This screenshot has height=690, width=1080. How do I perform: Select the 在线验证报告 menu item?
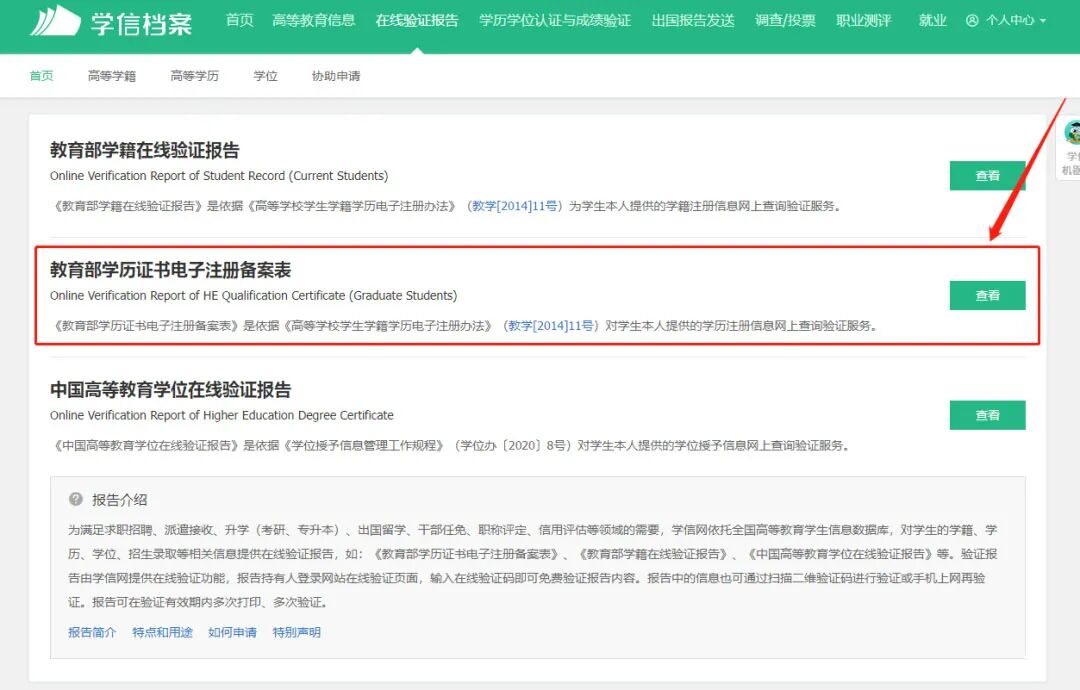coord(417,19)
